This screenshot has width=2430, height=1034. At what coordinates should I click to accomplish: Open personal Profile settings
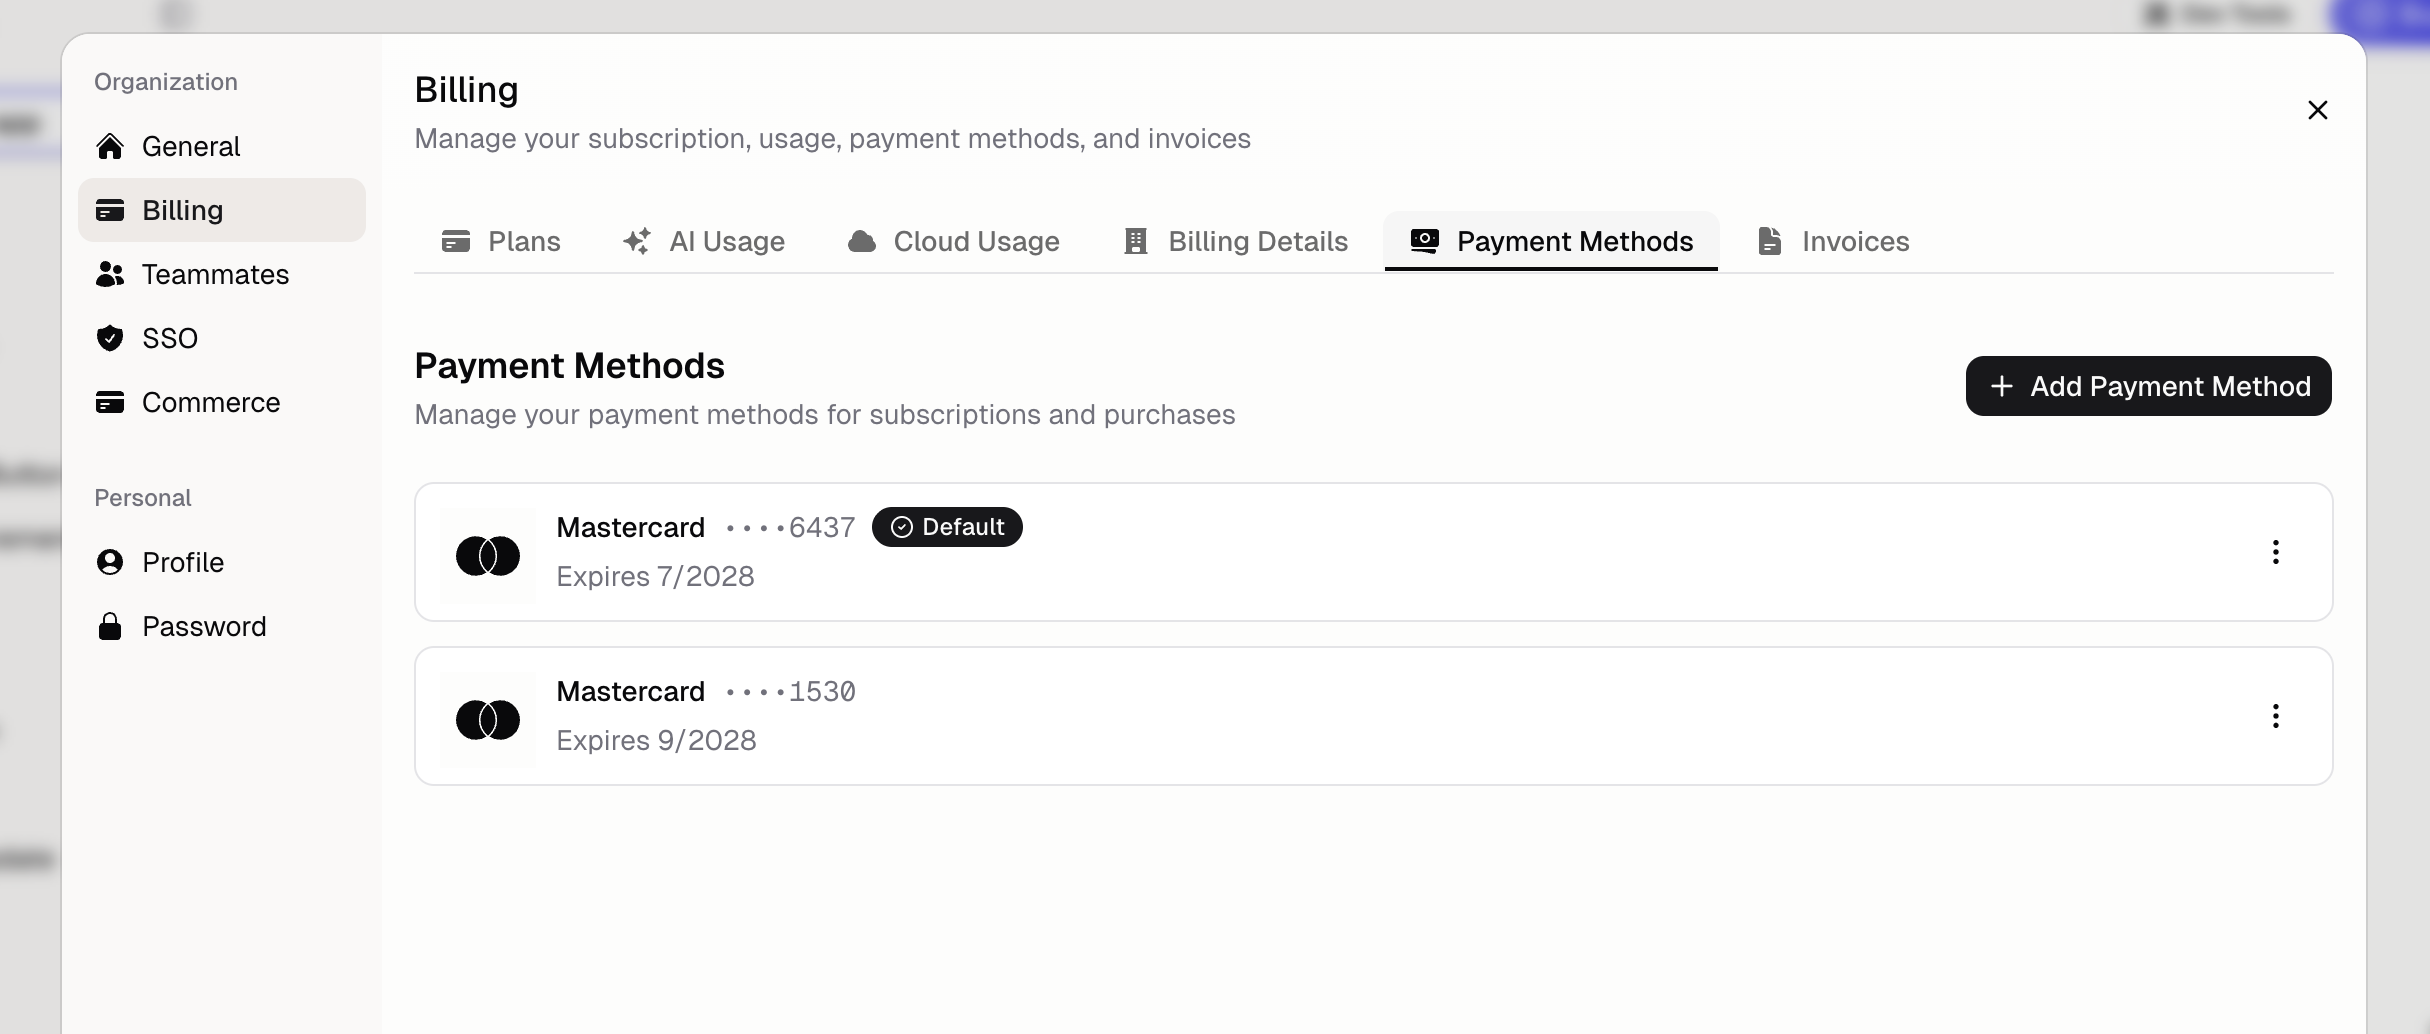tap(222, 562)
